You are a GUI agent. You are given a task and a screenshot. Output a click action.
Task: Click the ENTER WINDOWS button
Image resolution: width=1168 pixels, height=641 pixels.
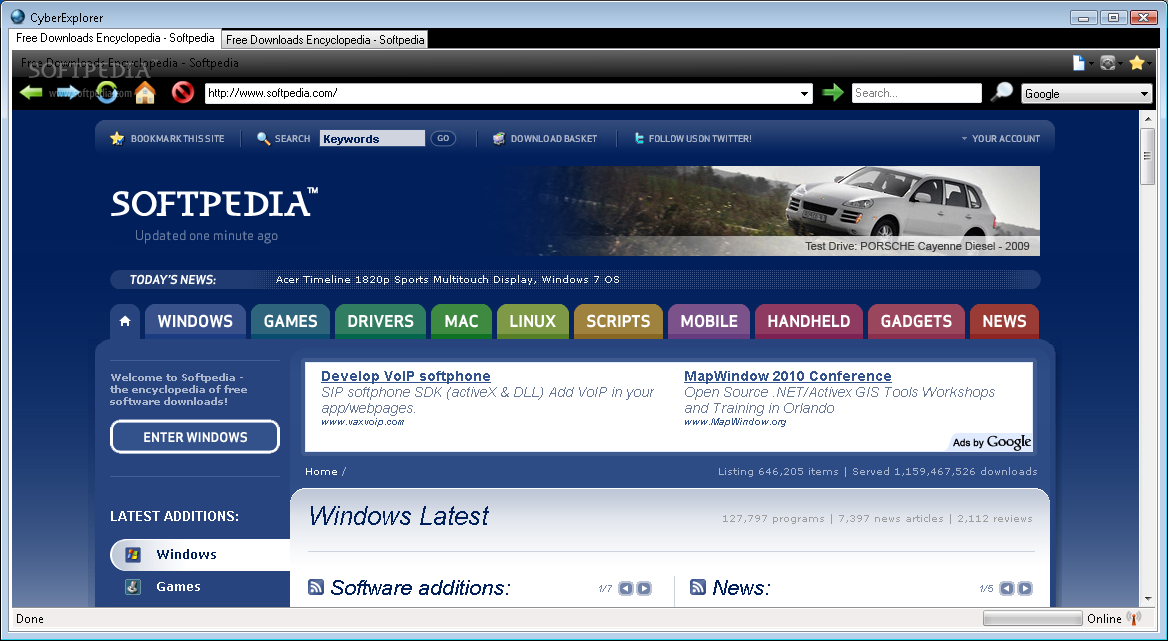pos(195,437)
